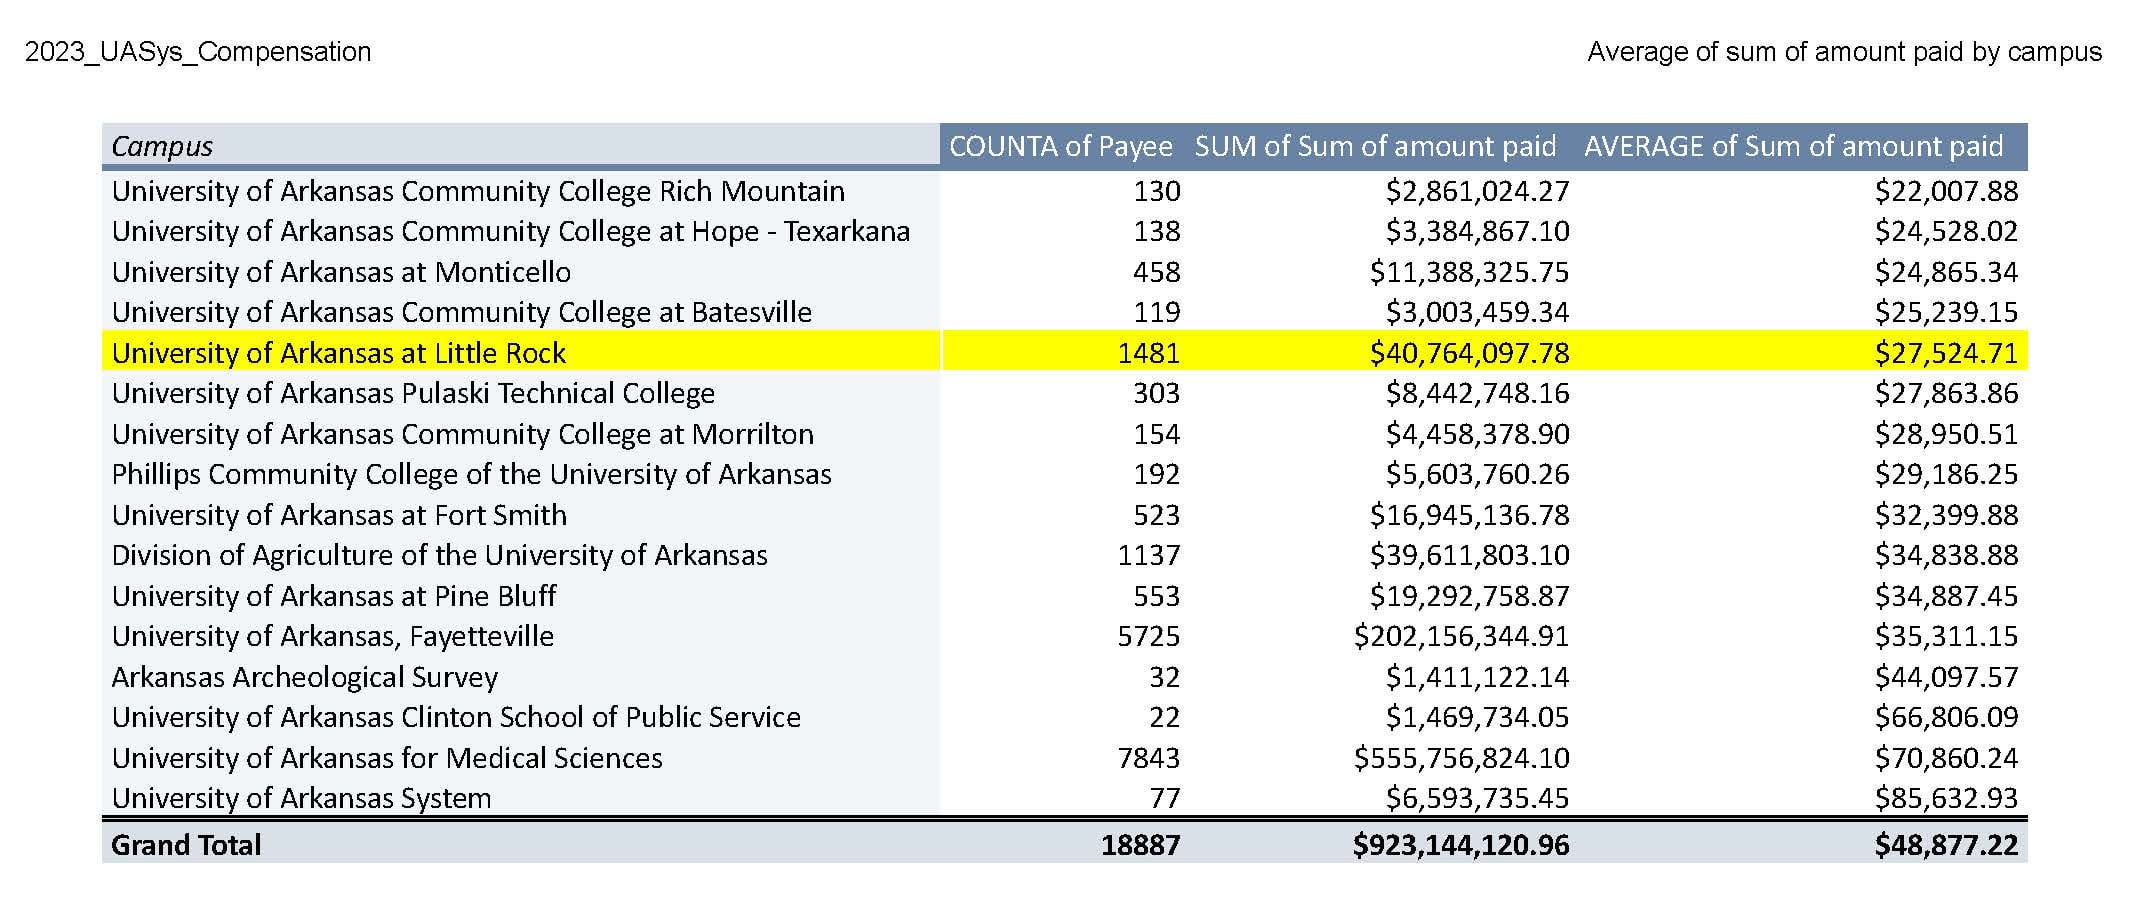
Task: Click the sum value $2,861,024.27
Action: (1477, 191)
